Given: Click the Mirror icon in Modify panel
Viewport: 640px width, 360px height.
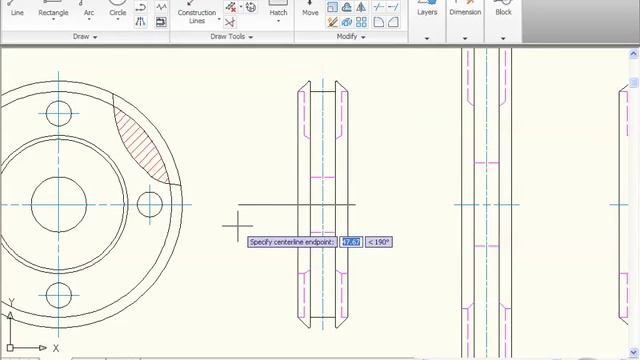Looking at the screenshot, I should [361, 7].
